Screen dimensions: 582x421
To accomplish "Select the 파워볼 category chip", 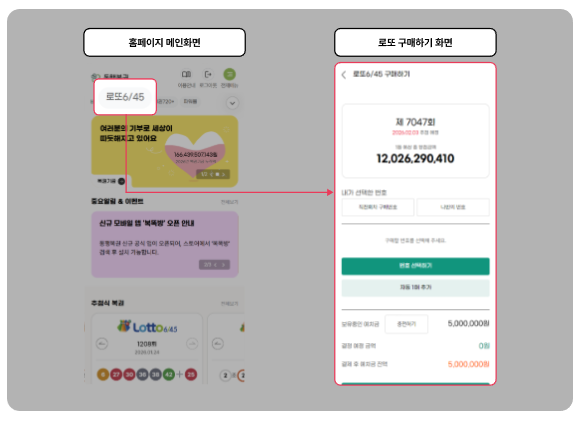I will [x=190, y=101].
